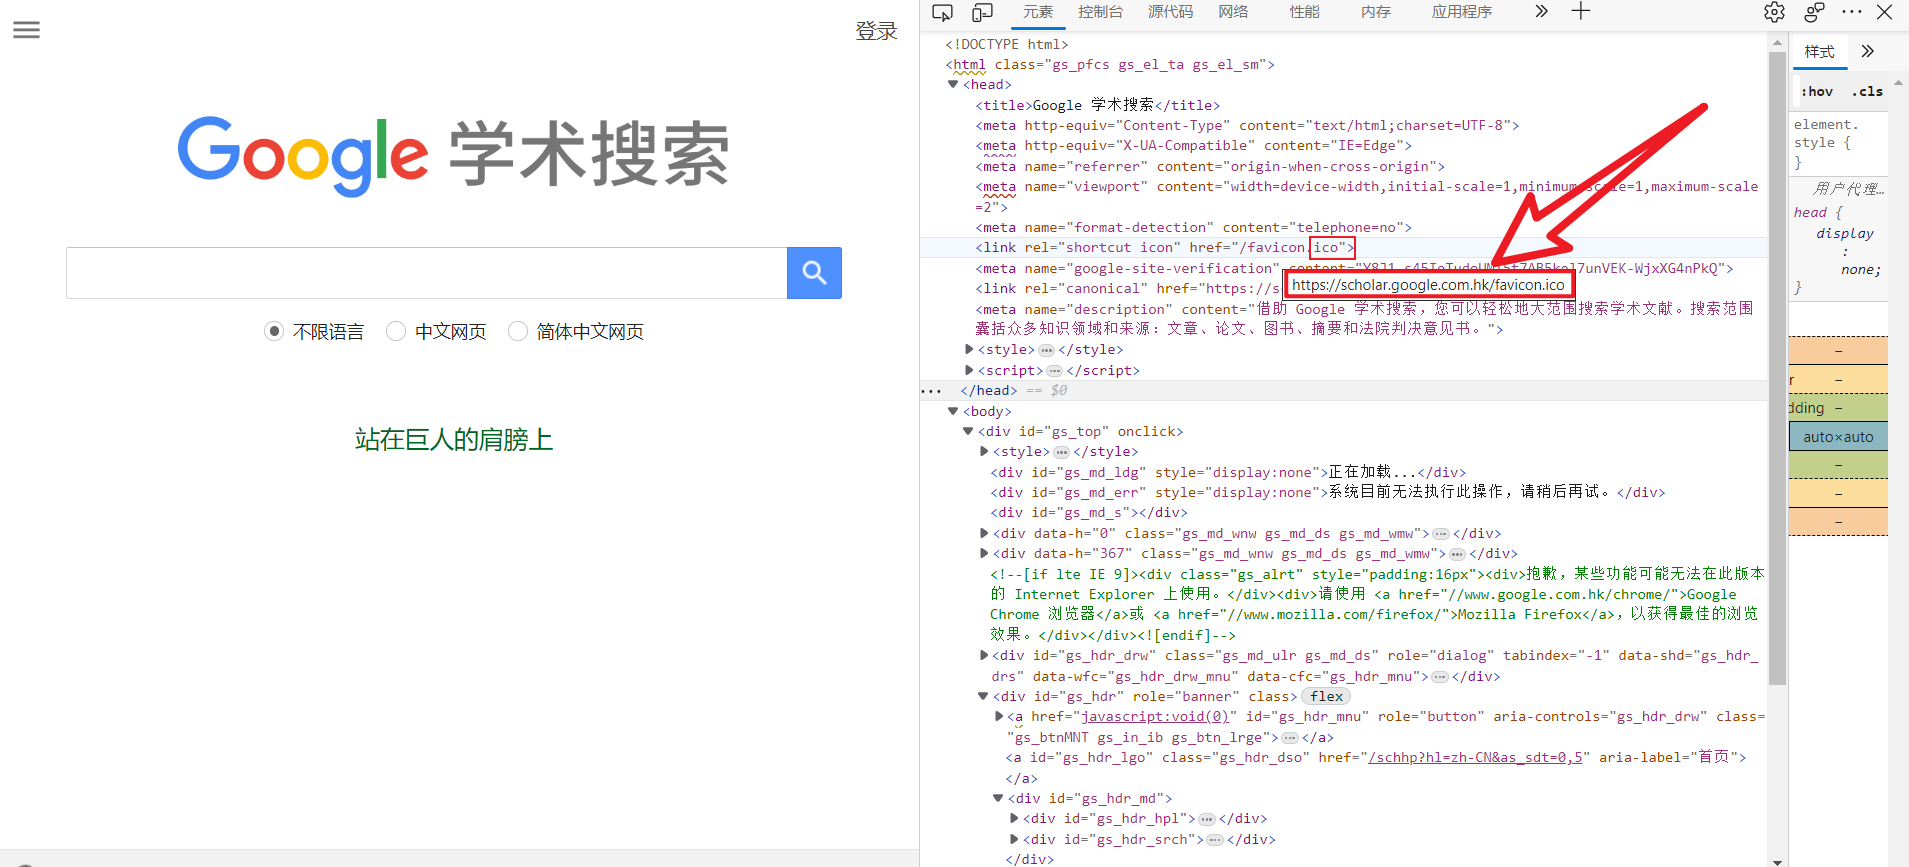Select the <!DOCTYPE html> line

click(1006, 44)
